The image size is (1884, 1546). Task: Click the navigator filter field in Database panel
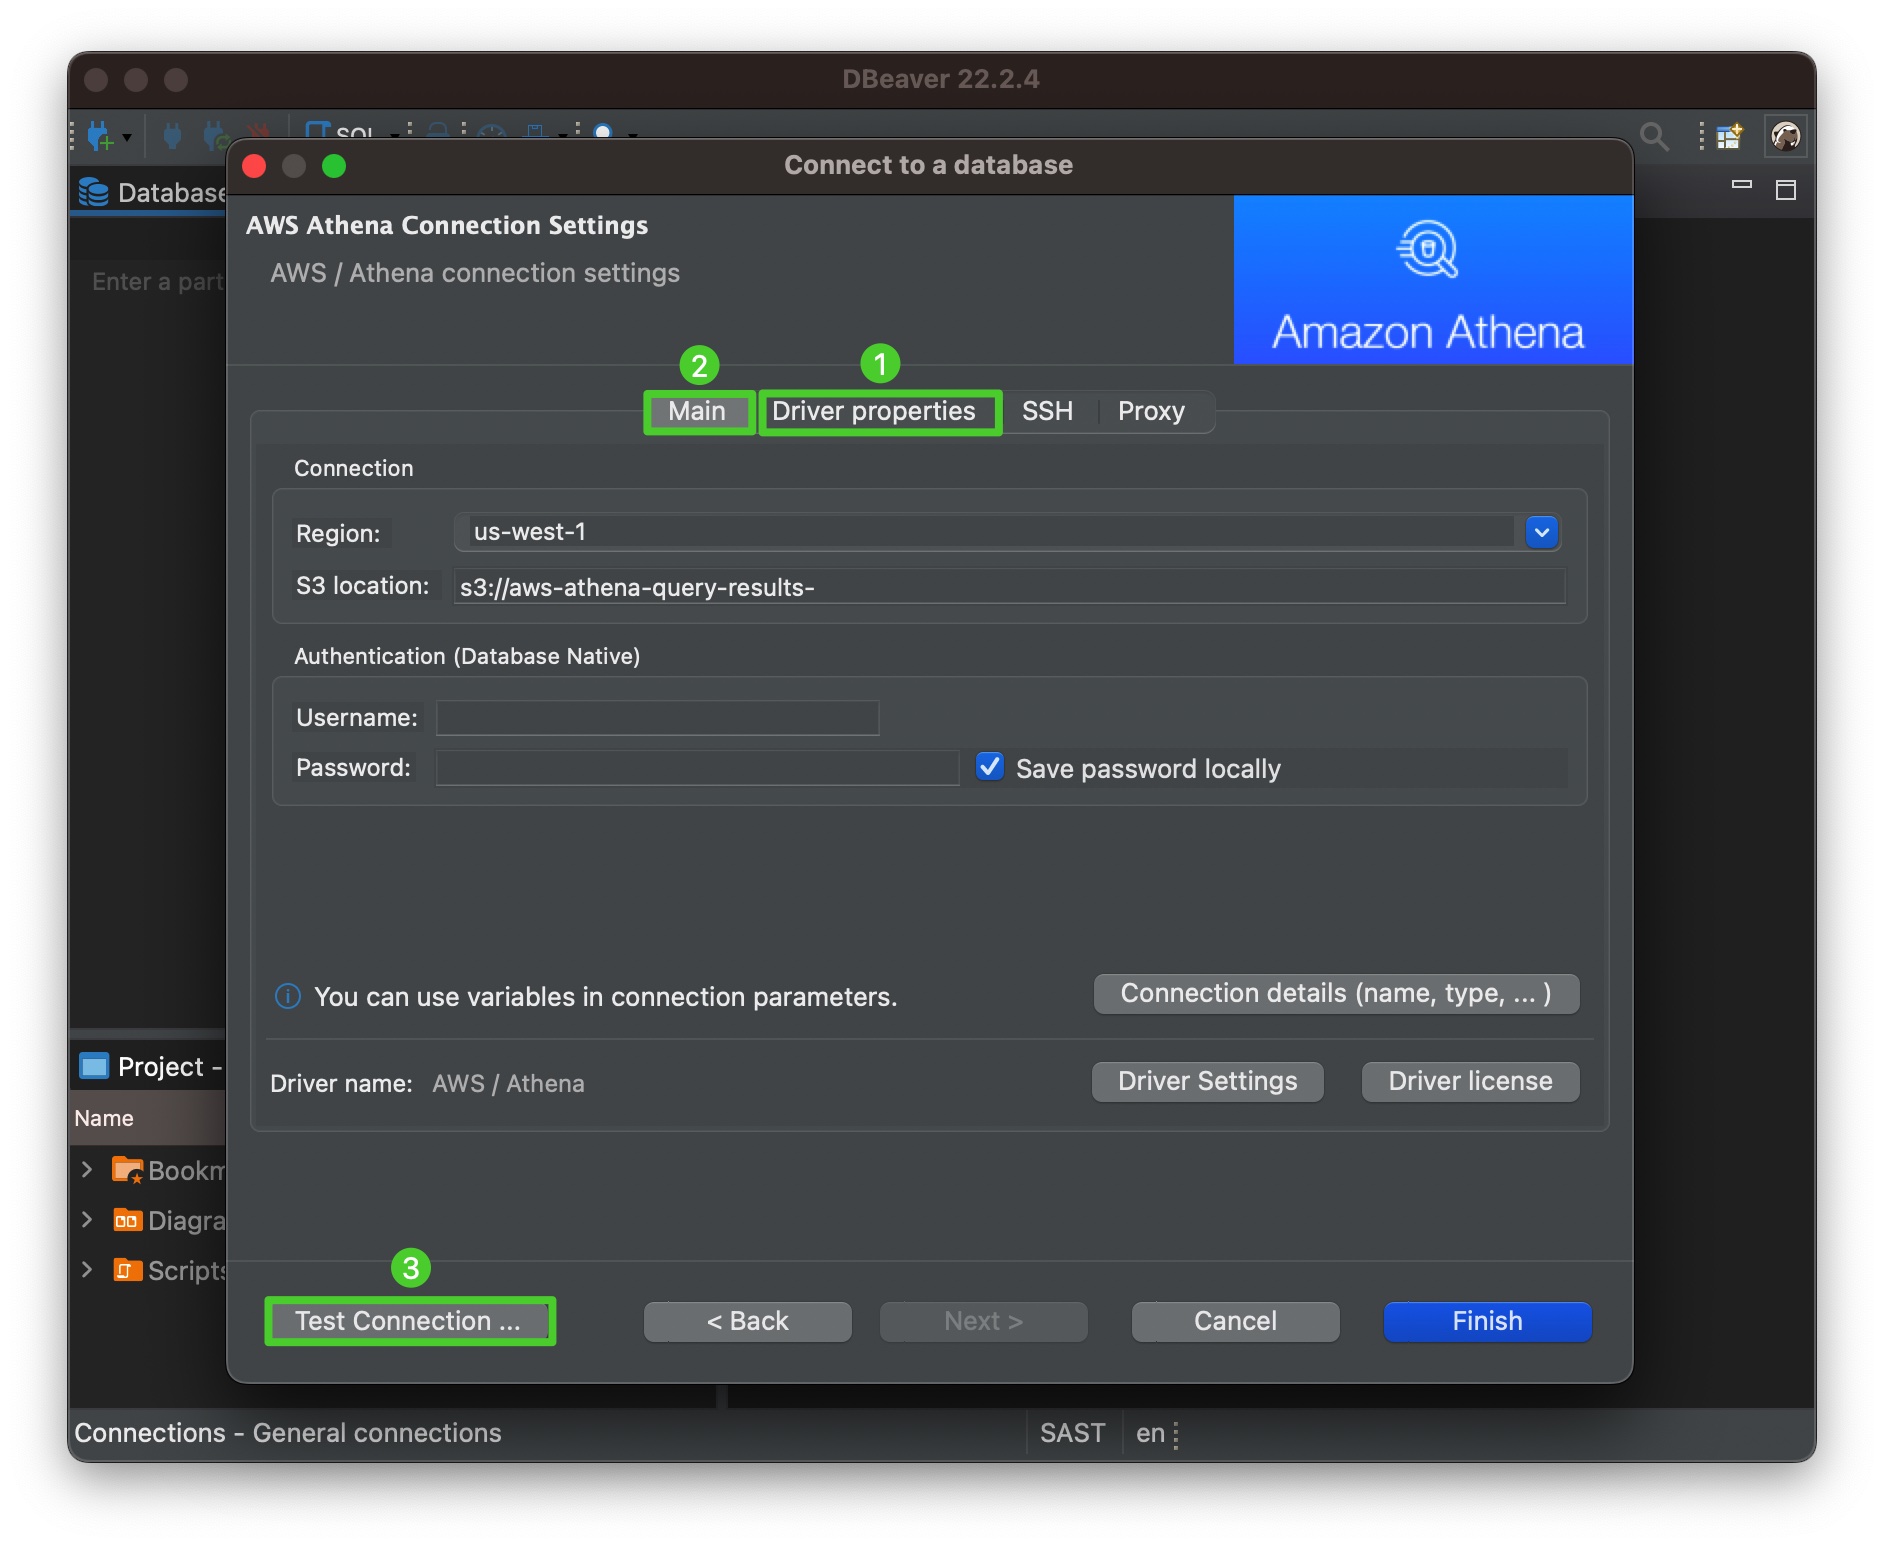[150, 281]
